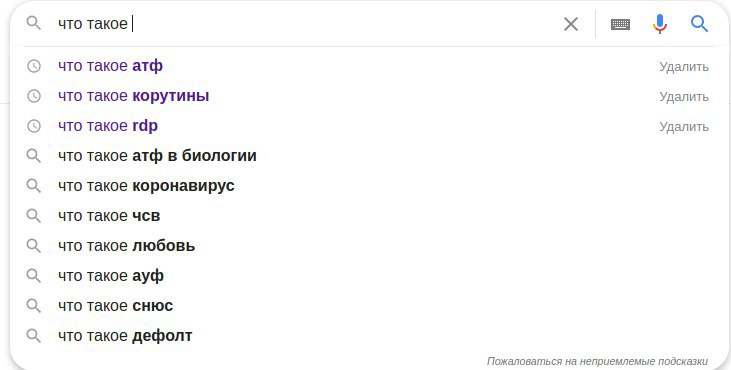Viewport: 731px width, 370px height.
Task: Click the clock icon beside «что такое корутины»
Action: tap(34, 96)
